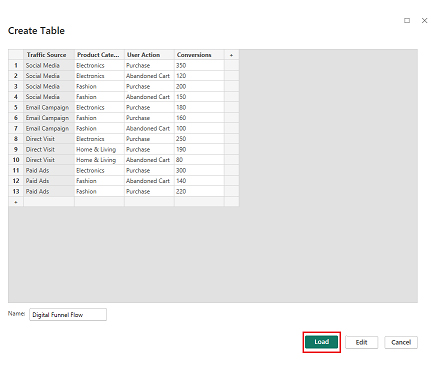Select row 4 header
434x373 pixels.
pos(16,97)
